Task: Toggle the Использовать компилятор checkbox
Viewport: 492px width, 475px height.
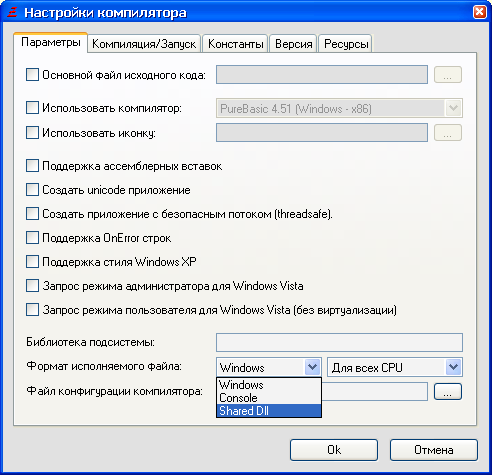Action: click(32, 108)
